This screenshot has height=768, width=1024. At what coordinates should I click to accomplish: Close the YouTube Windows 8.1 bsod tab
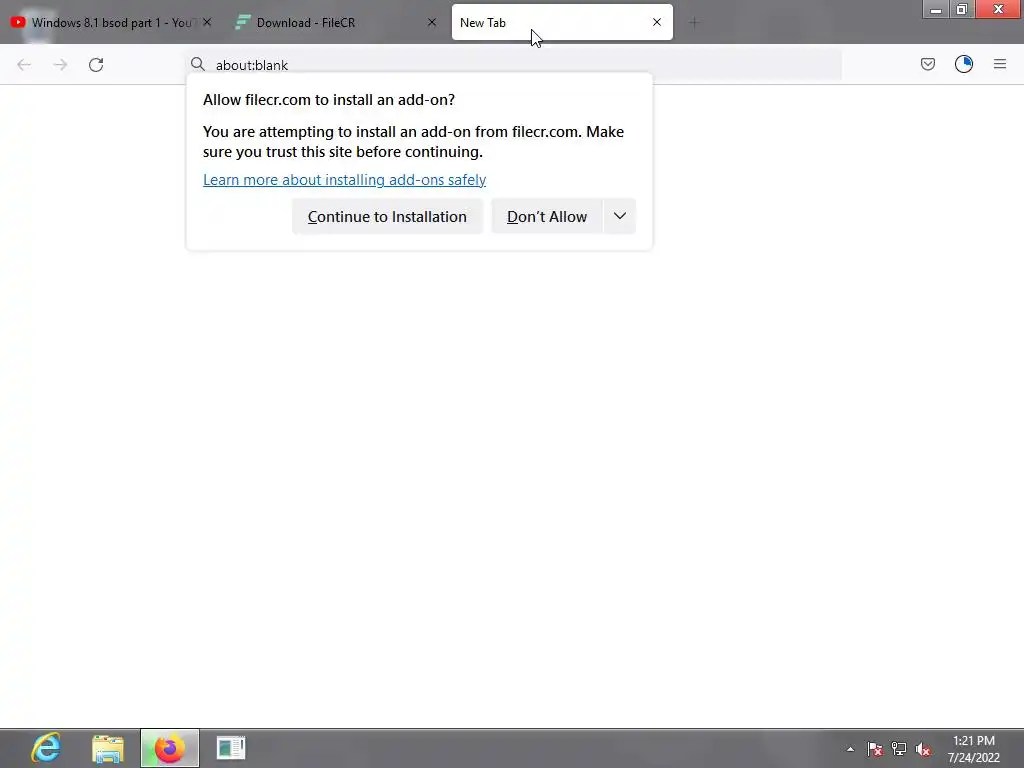click(x=207, y=22)
